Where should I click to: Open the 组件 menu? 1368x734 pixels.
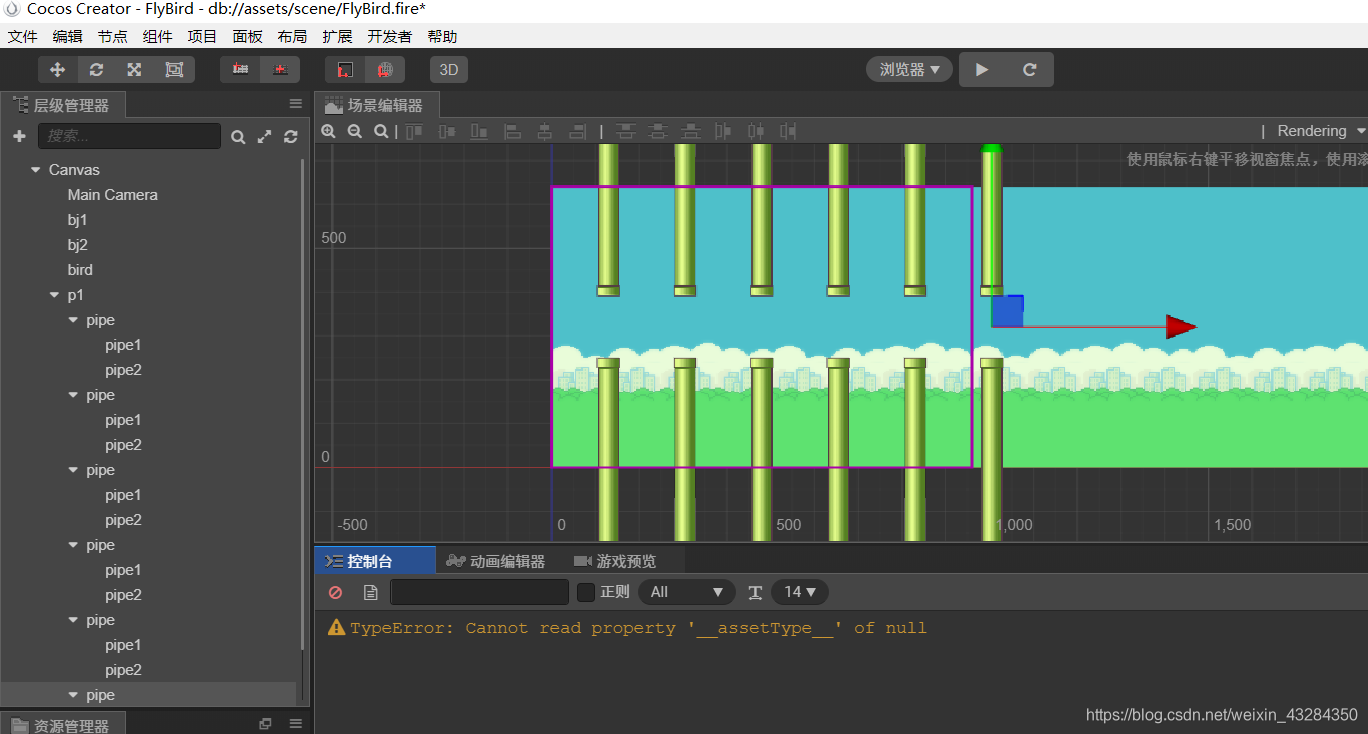(x=157, y=36)
